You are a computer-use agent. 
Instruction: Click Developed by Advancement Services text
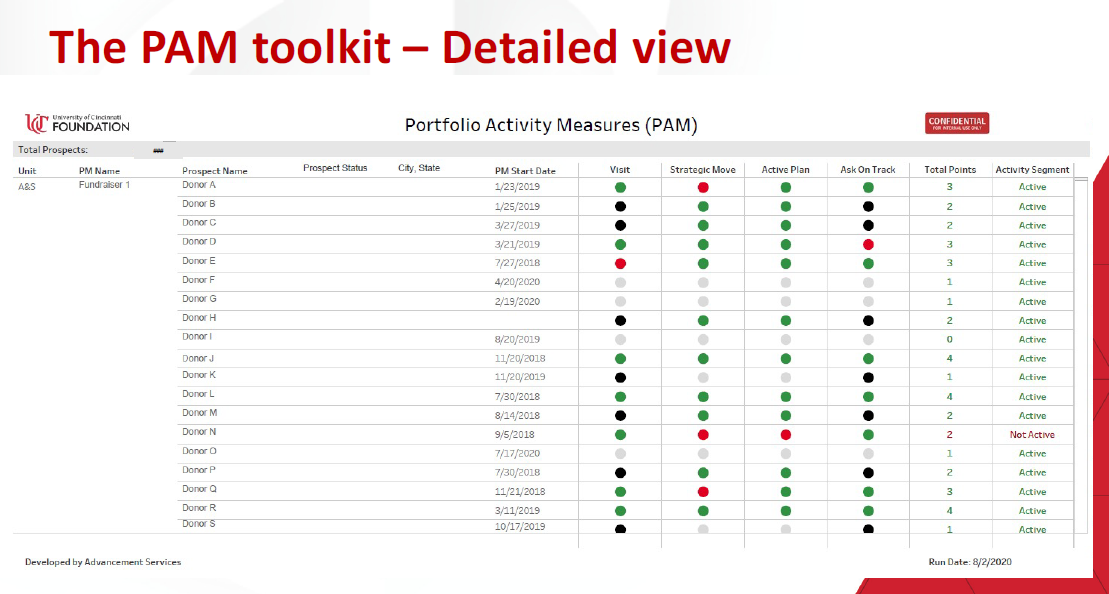click(x=103, y=562)
